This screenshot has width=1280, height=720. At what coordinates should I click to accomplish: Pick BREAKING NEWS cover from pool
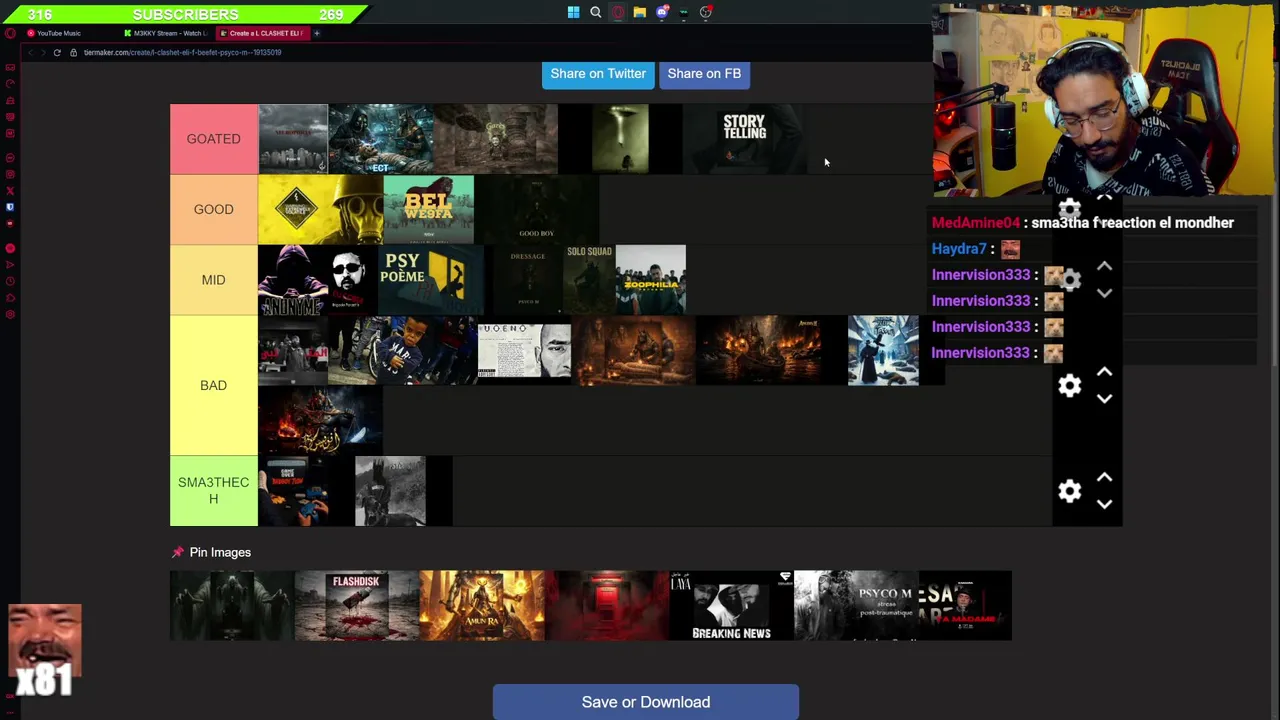[732, 605]
